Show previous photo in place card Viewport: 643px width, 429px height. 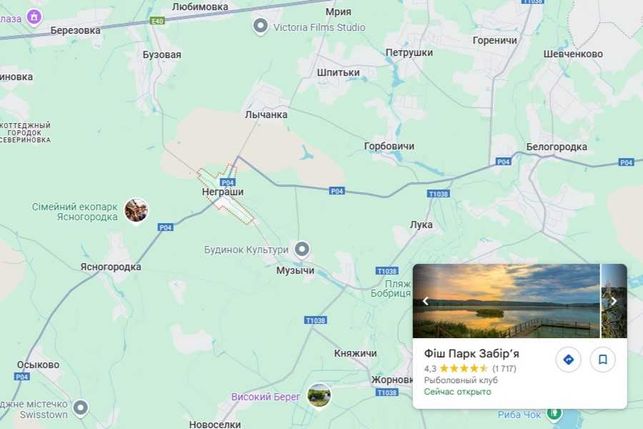426,301
